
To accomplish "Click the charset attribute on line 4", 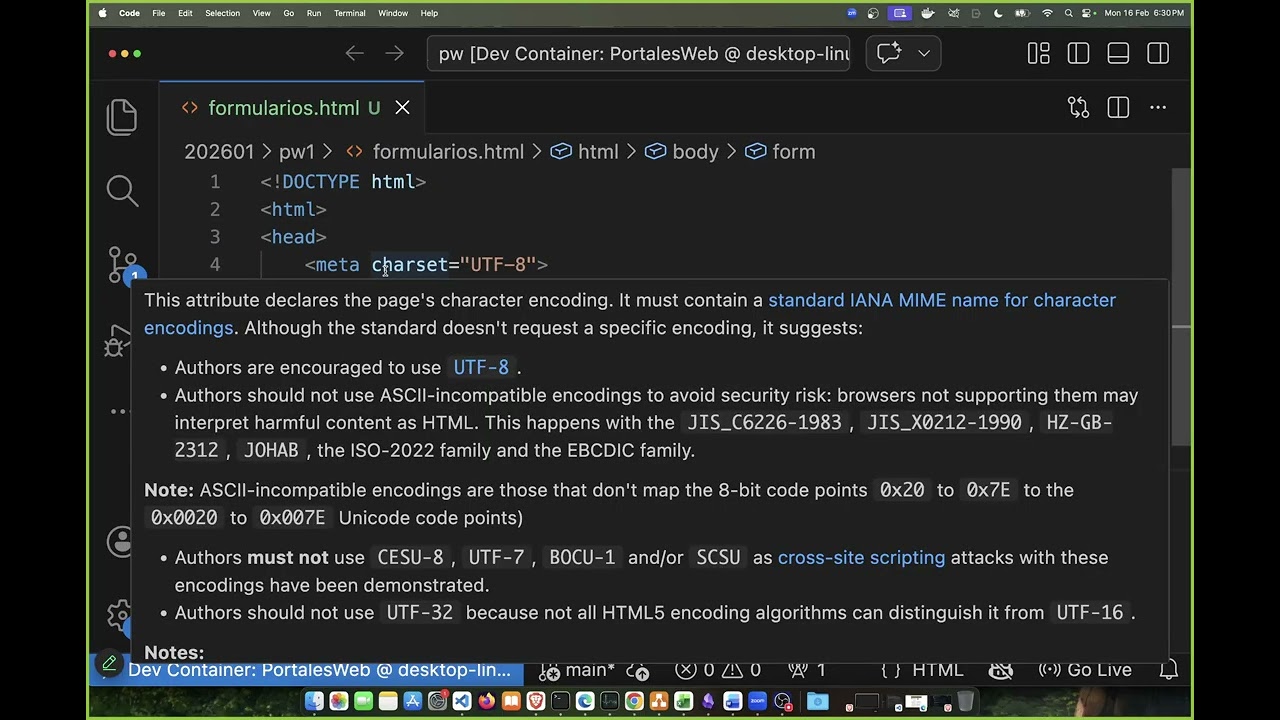I will 410,265.
